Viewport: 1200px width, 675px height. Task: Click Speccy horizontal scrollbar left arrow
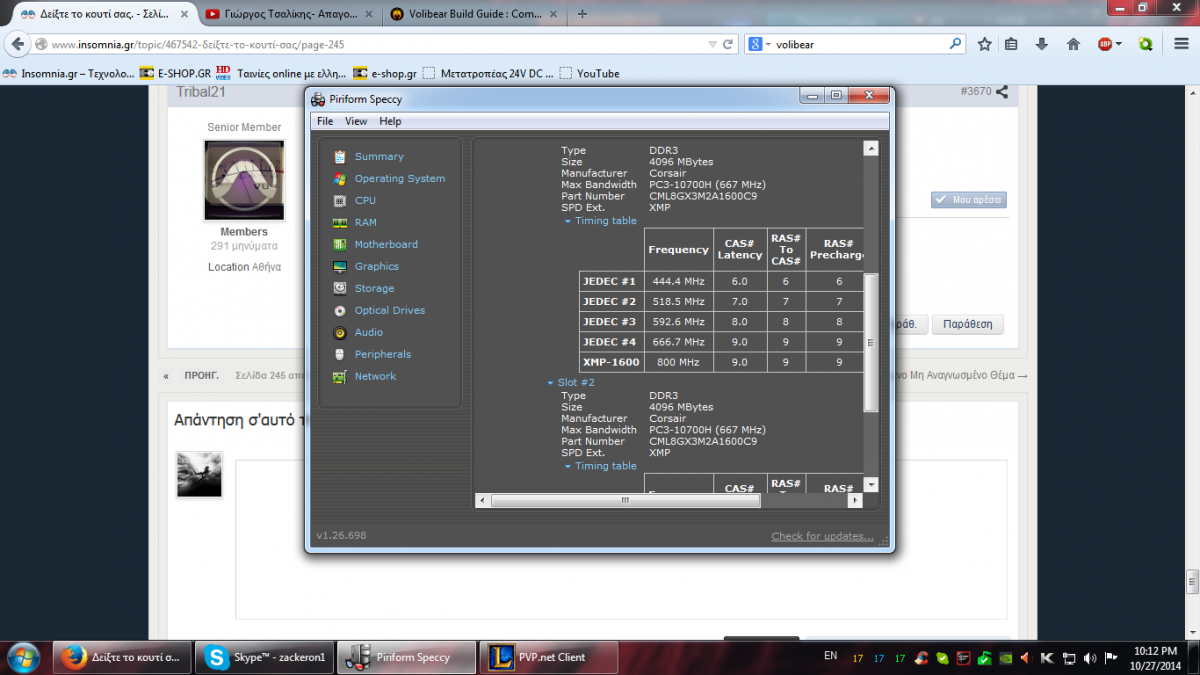pyautogui.click(x=482, y=500)
